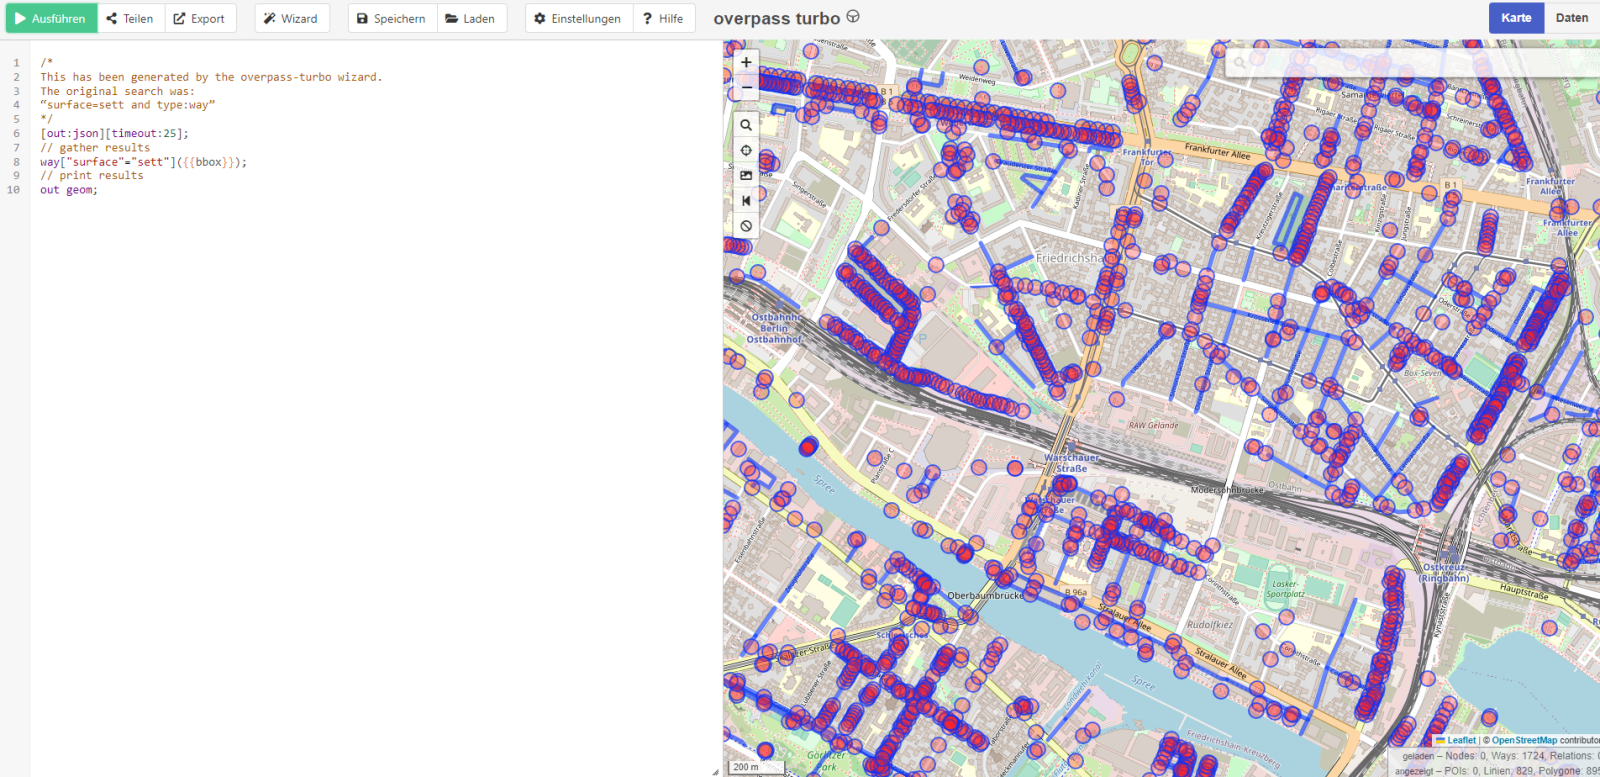Zoom in on the map
Screen dimensions: 1600x777
tap(746, 62)
